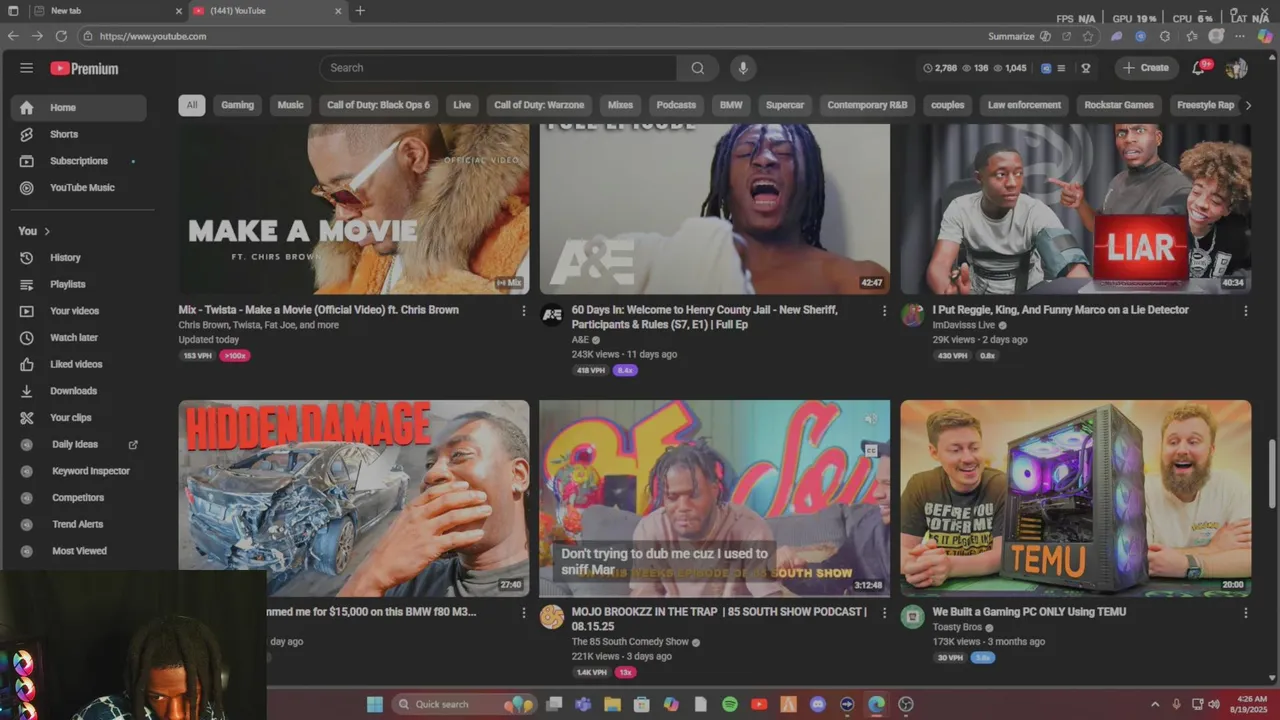
Task: Open the YouTube hamburger guide menu
Action: pos(26,68)
